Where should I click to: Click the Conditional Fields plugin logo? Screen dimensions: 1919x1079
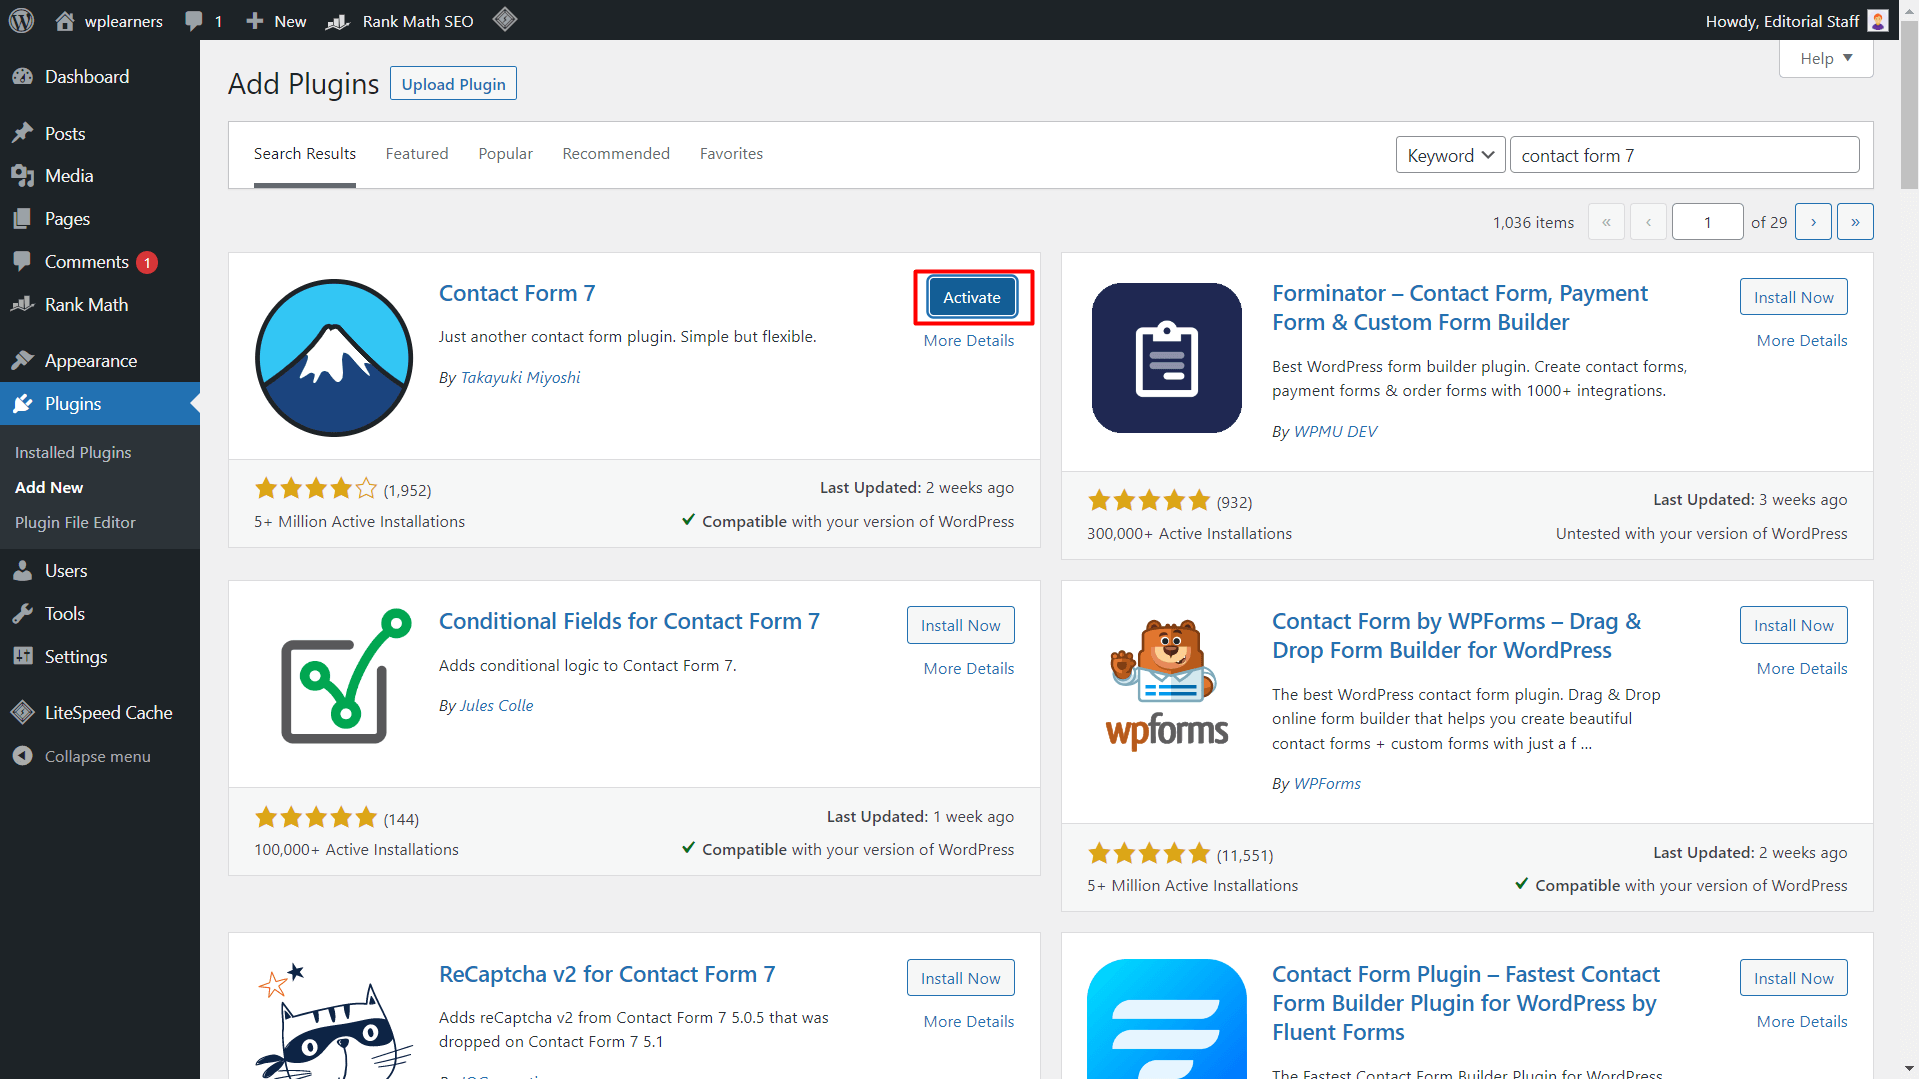coord(346,676)
